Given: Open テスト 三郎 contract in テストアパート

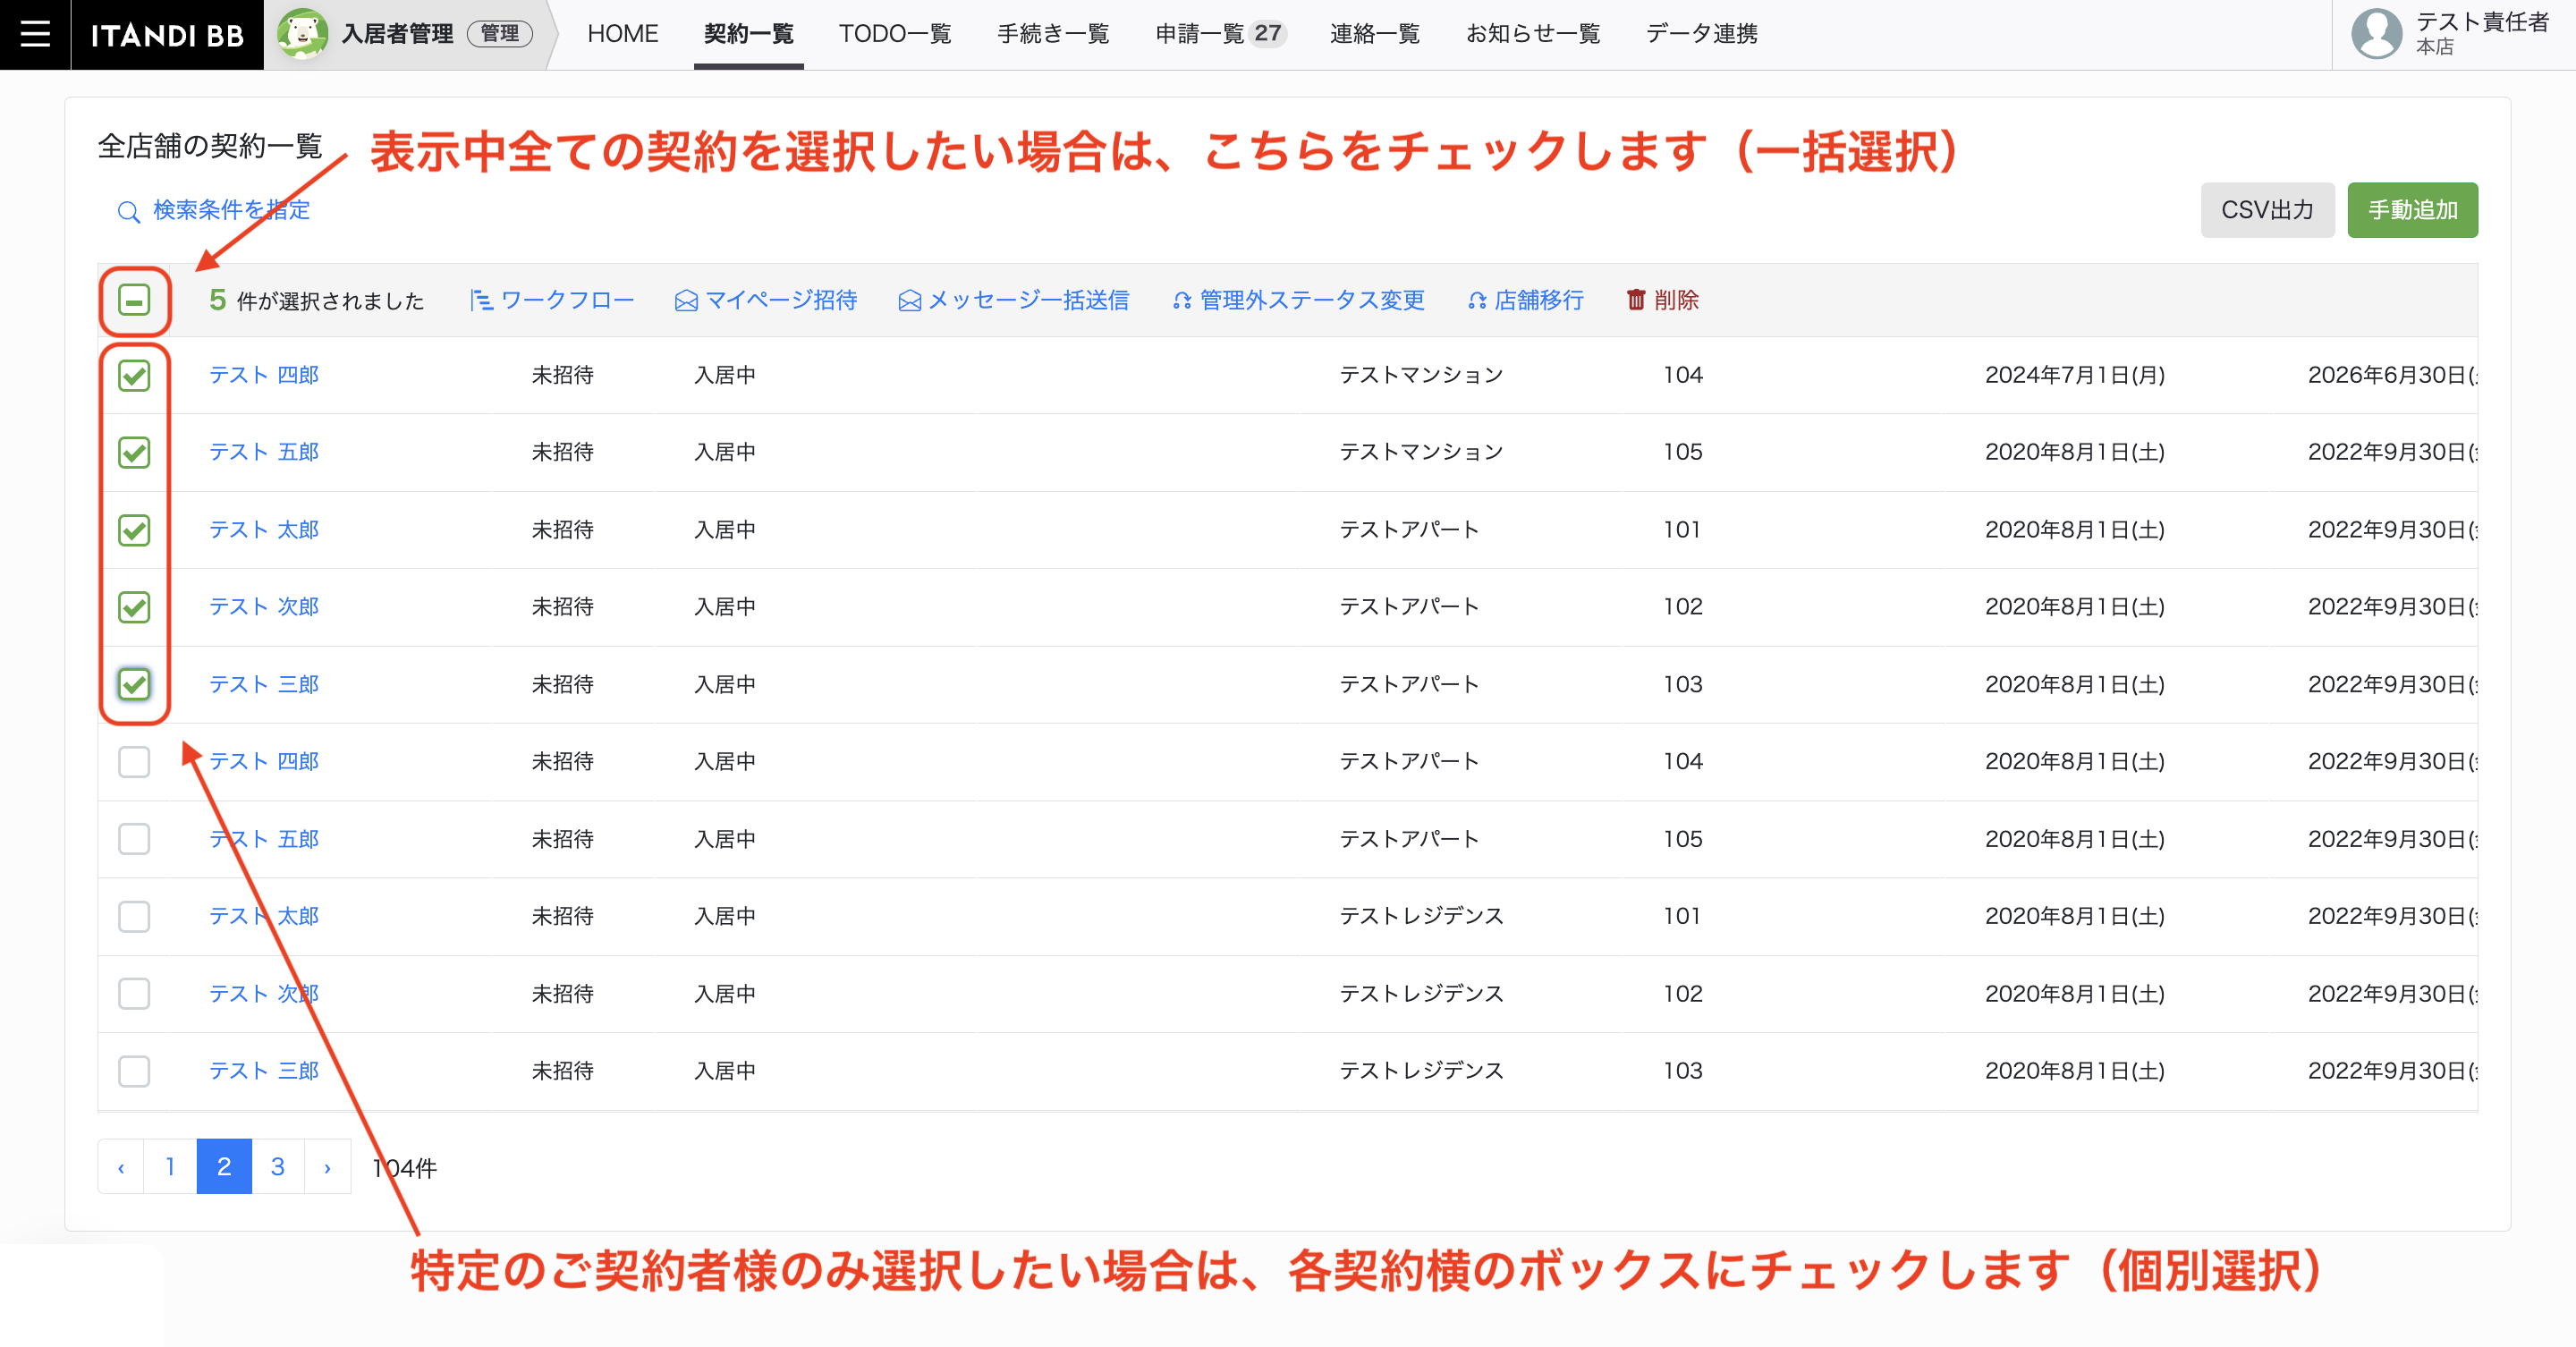Looking at the screenshot, I should coord(264,685).
